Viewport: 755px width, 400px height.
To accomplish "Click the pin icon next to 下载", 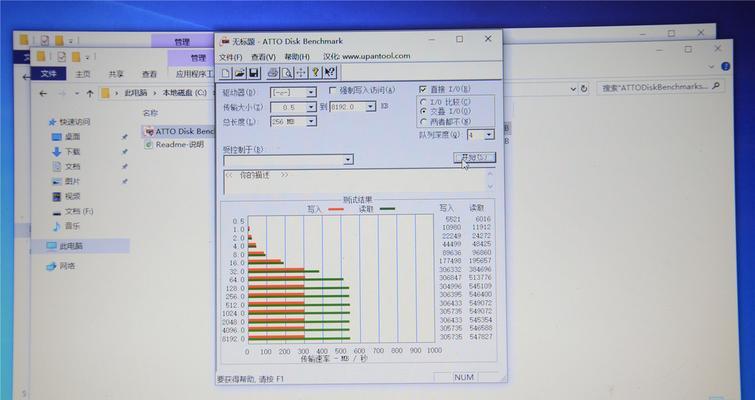I will click(x=125, y=152).
